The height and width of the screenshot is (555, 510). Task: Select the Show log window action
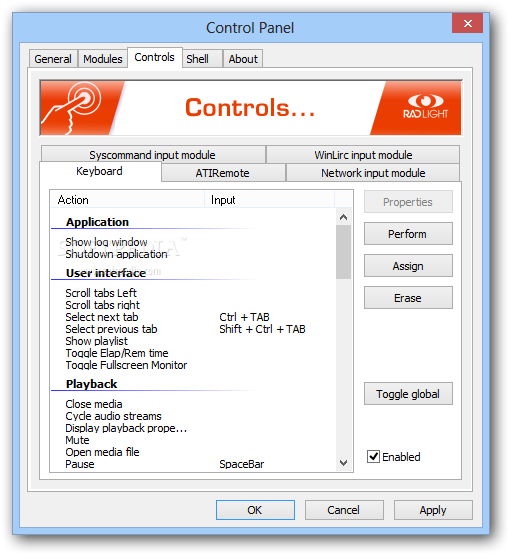[x=106, y=242]
